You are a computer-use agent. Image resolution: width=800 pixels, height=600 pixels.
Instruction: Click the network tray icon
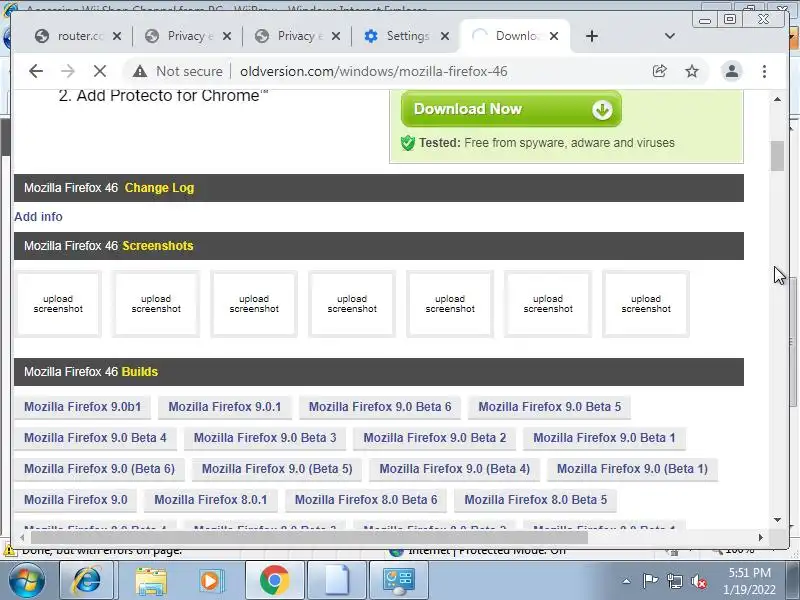coord(674,581)
